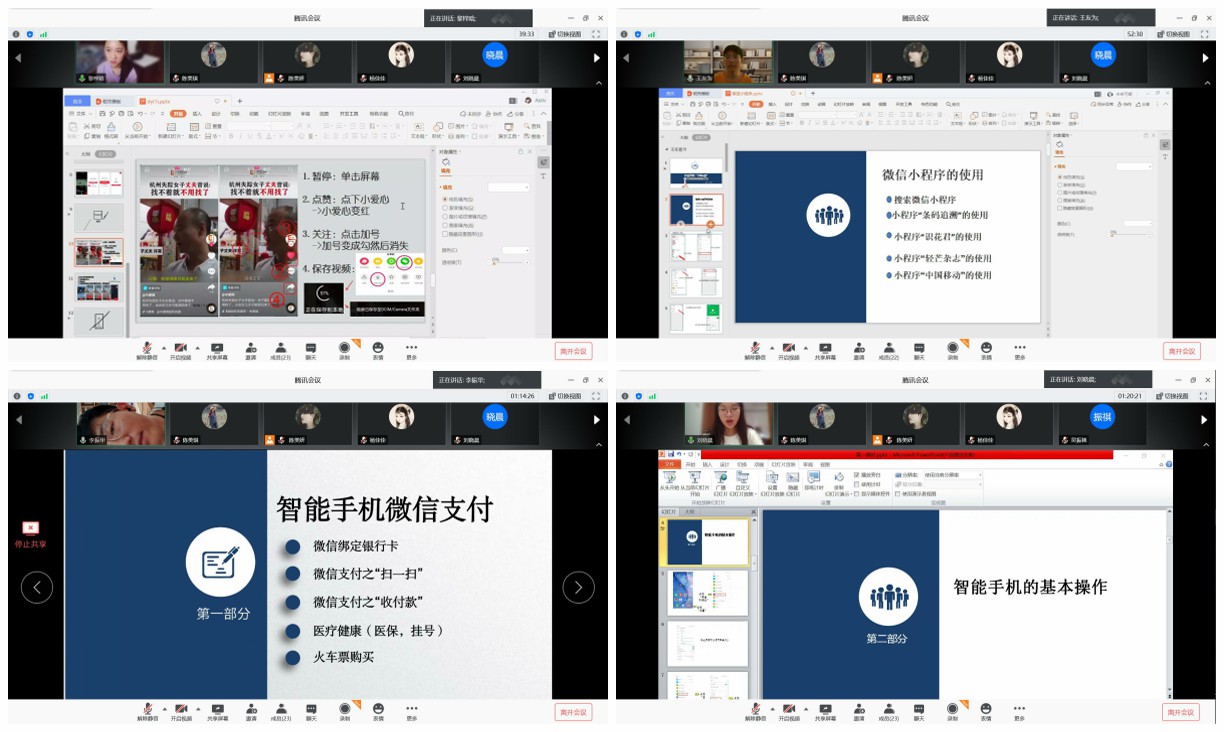Adjust the transparency slider in the 52:30 meeting's WPS panel

pos(1131,234)
